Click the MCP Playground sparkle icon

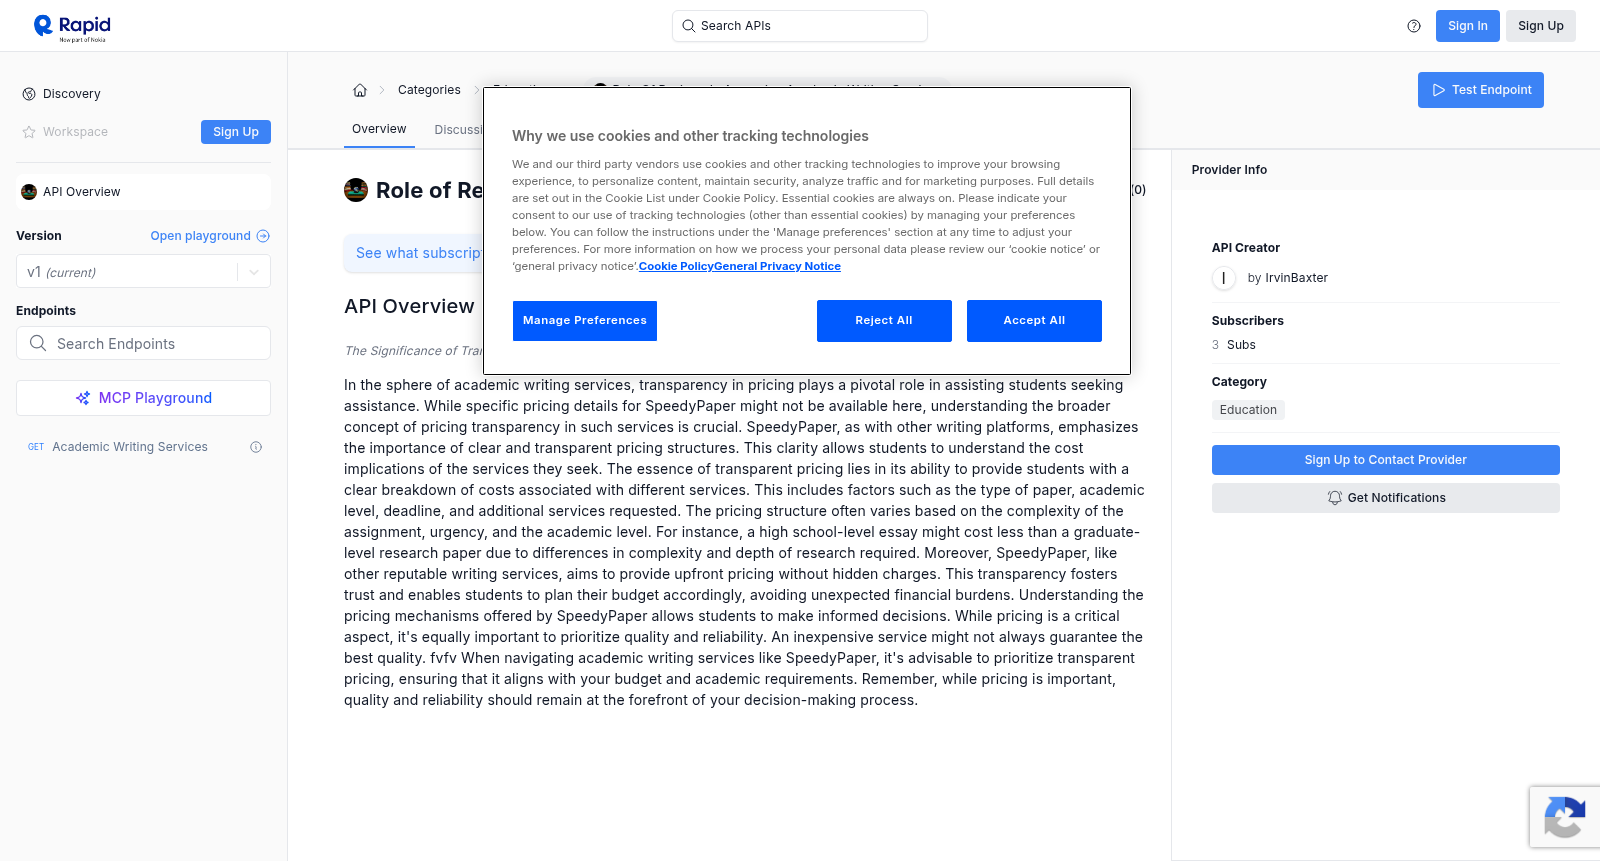point(83,398)
